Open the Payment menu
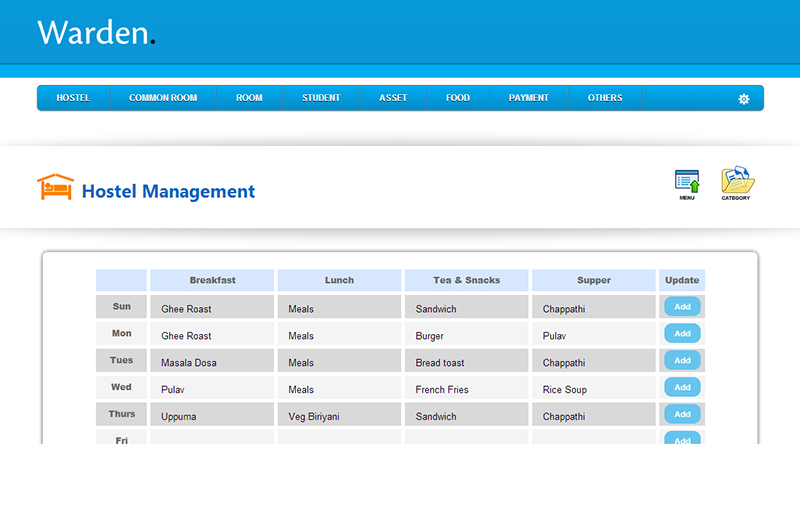The width and height of the screenshot is (800, 528). (x=528, y=98)
